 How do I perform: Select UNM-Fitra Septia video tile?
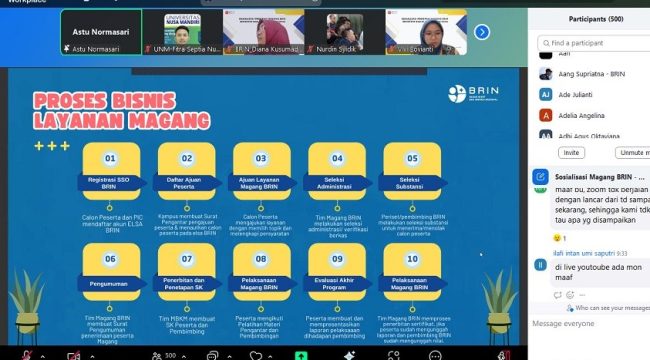pos(182,32)
